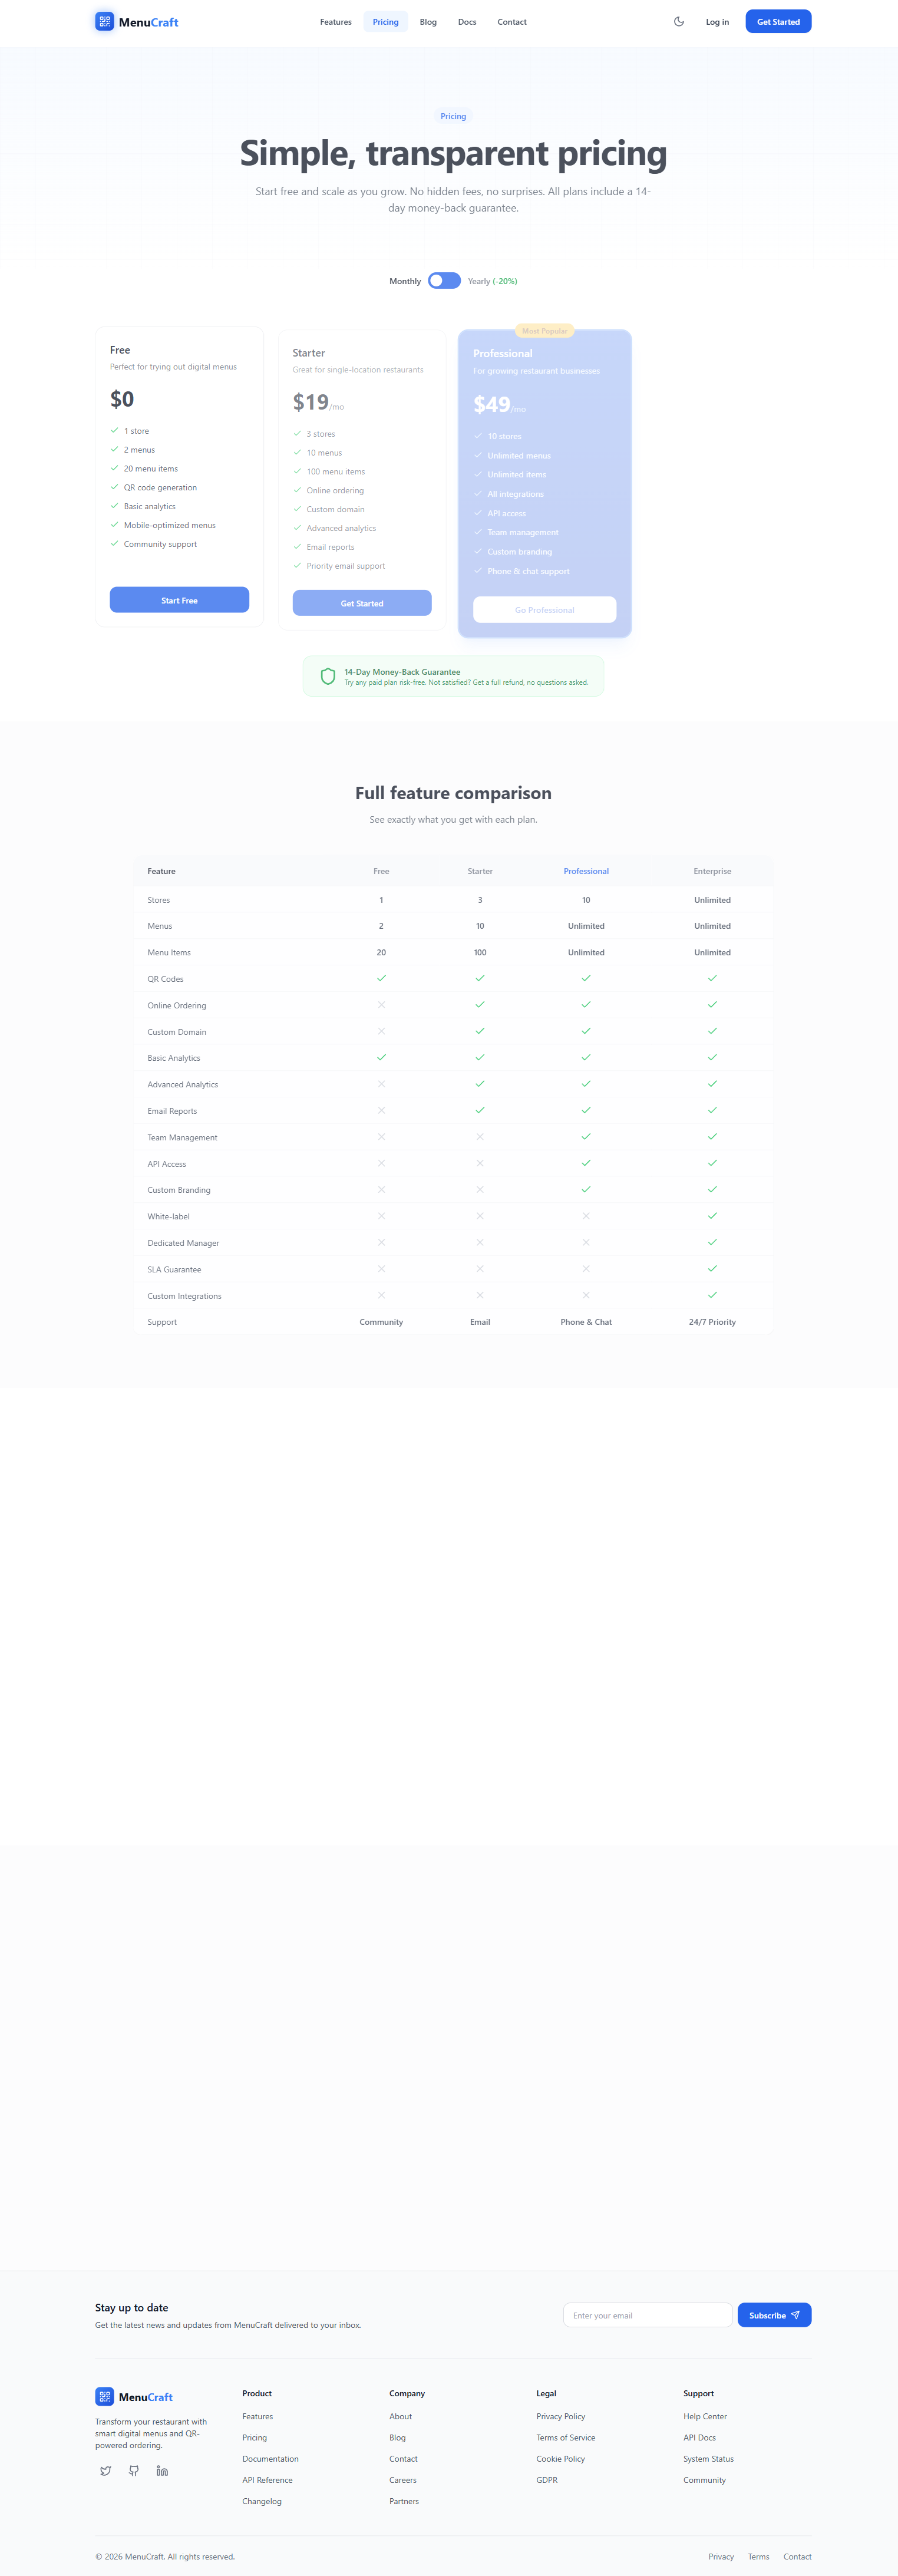The width and height of the screenshot is (898, 2576).
Task: Open the Cookie Policy link
Action: click(561, 2459)
